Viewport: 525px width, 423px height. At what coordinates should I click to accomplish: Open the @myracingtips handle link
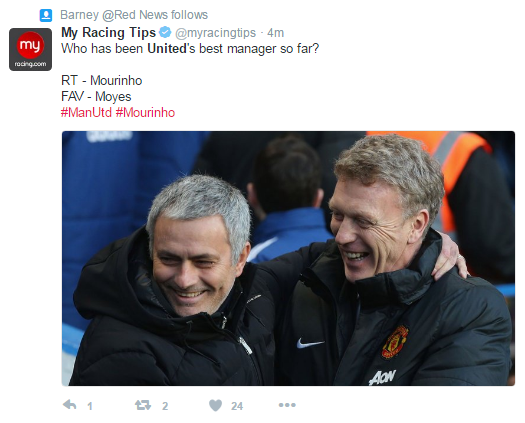pos(216,33)
